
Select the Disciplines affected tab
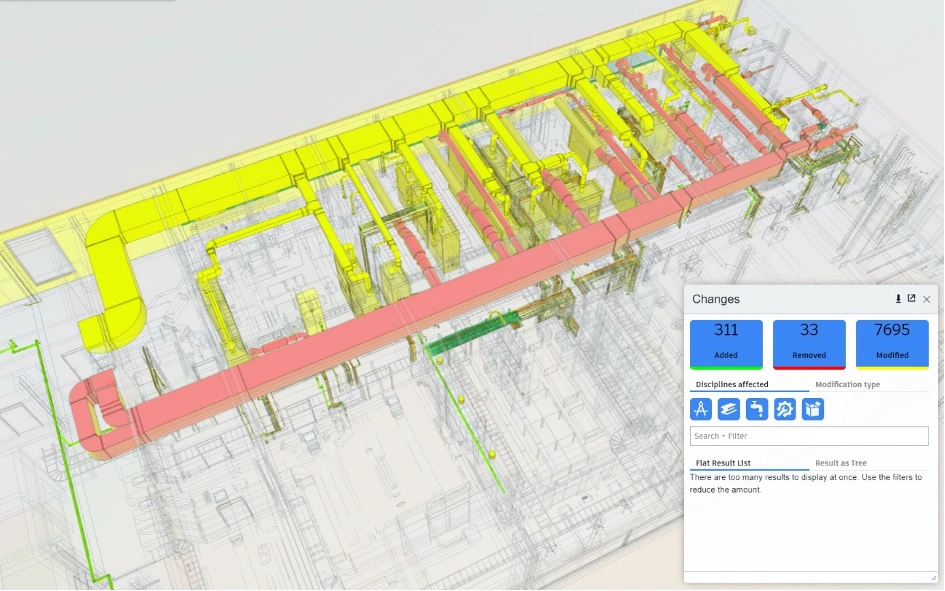(732, 384)
